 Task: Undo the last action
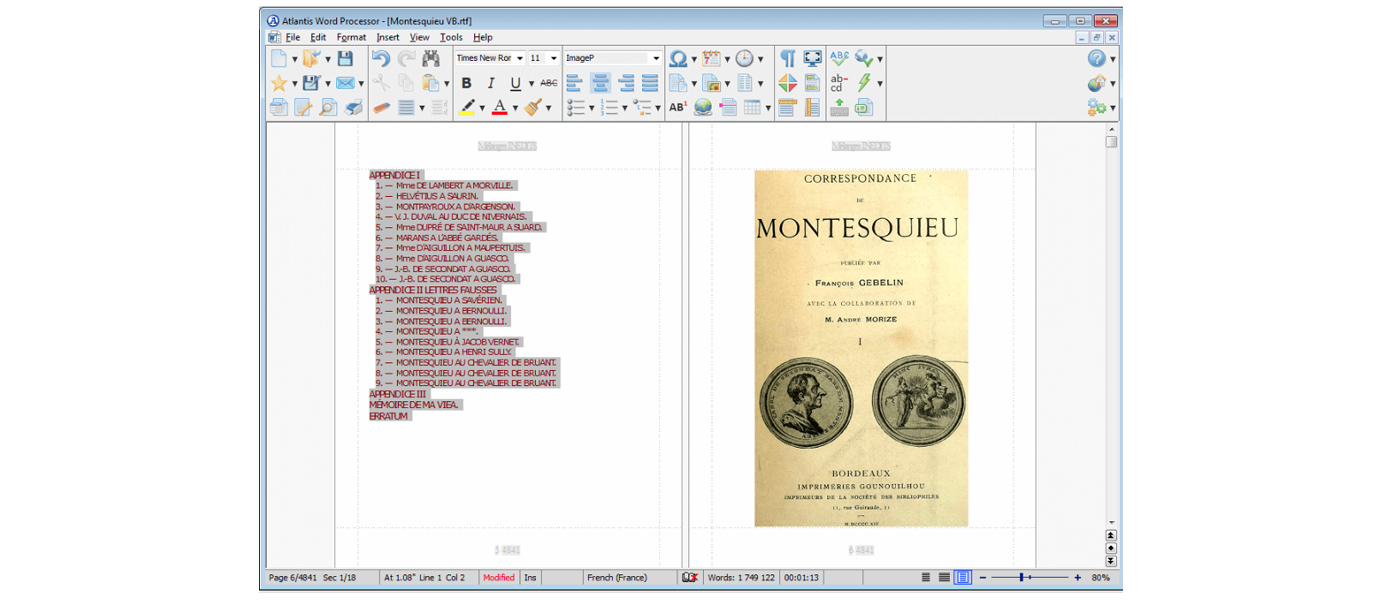pyautogui.click(x=381, y=59)
